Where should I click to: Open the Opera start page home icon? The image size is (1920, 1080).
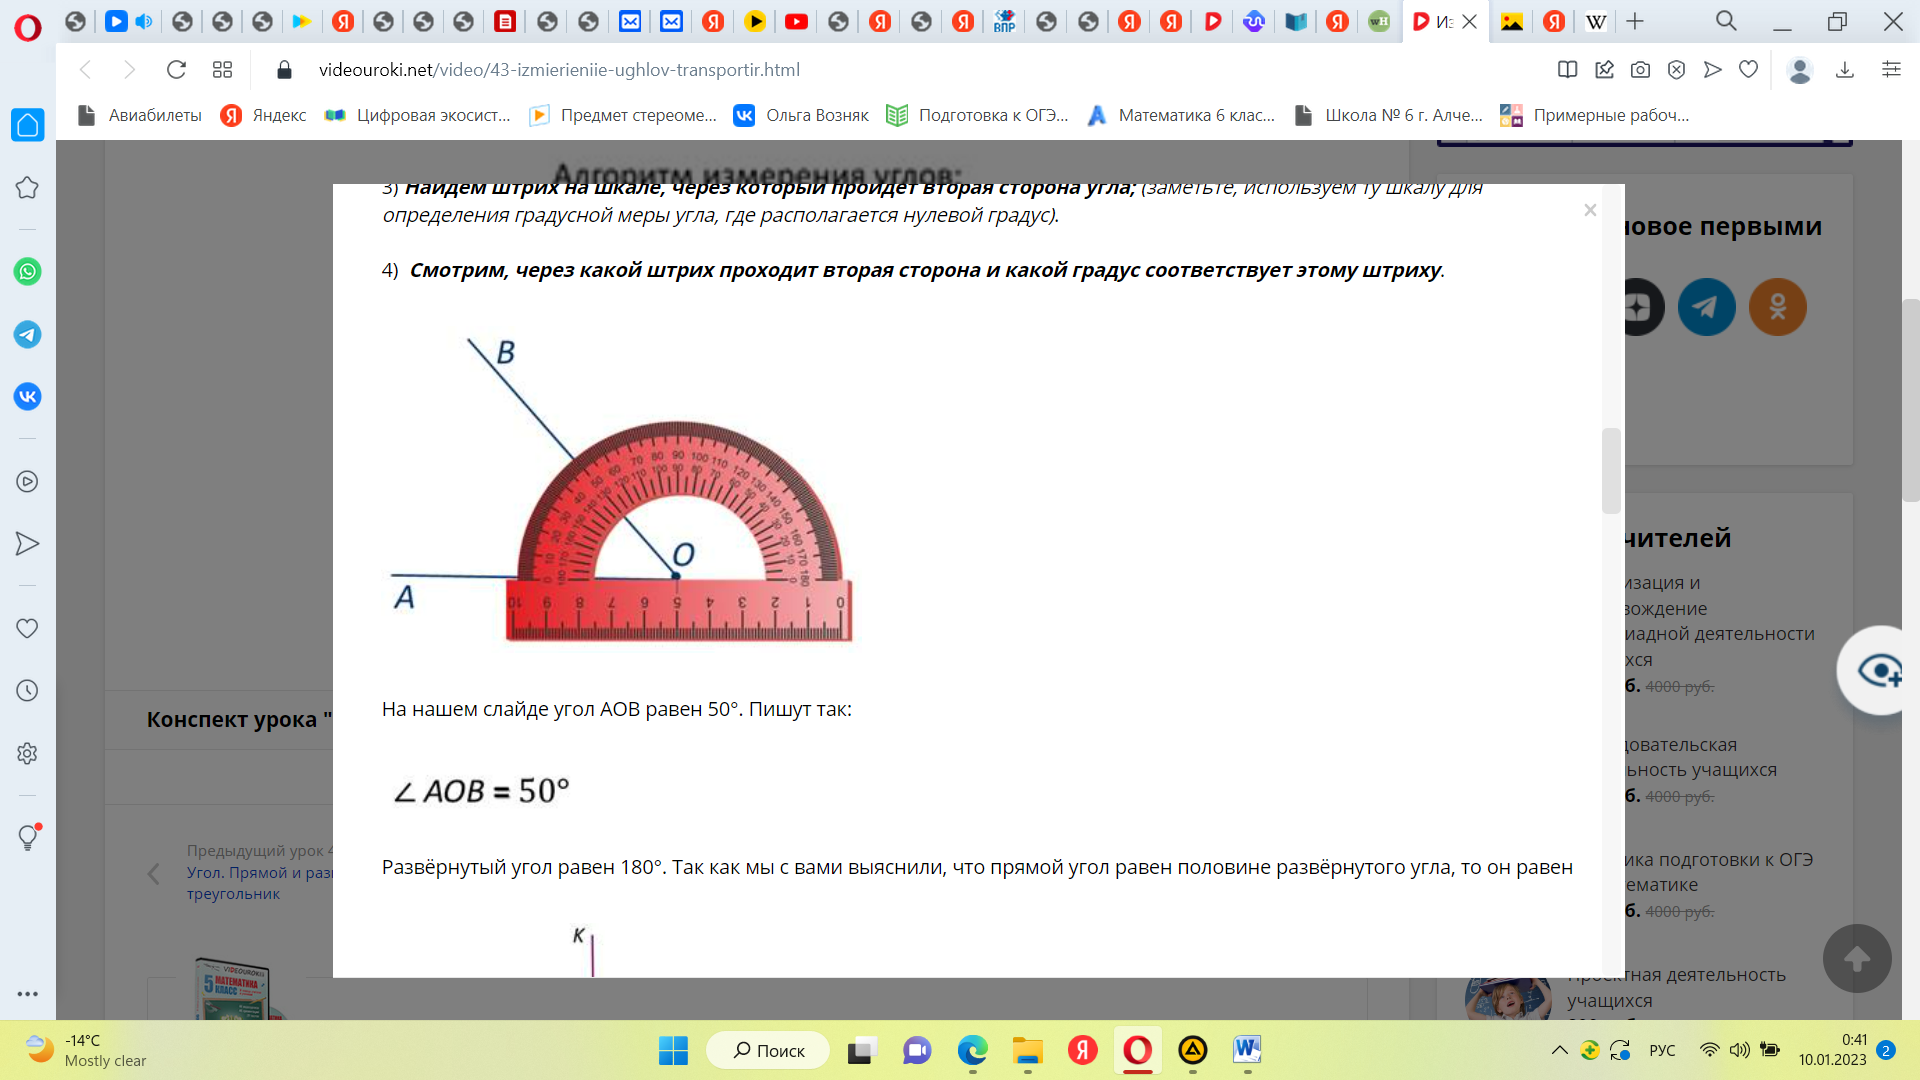coord(28,125)
